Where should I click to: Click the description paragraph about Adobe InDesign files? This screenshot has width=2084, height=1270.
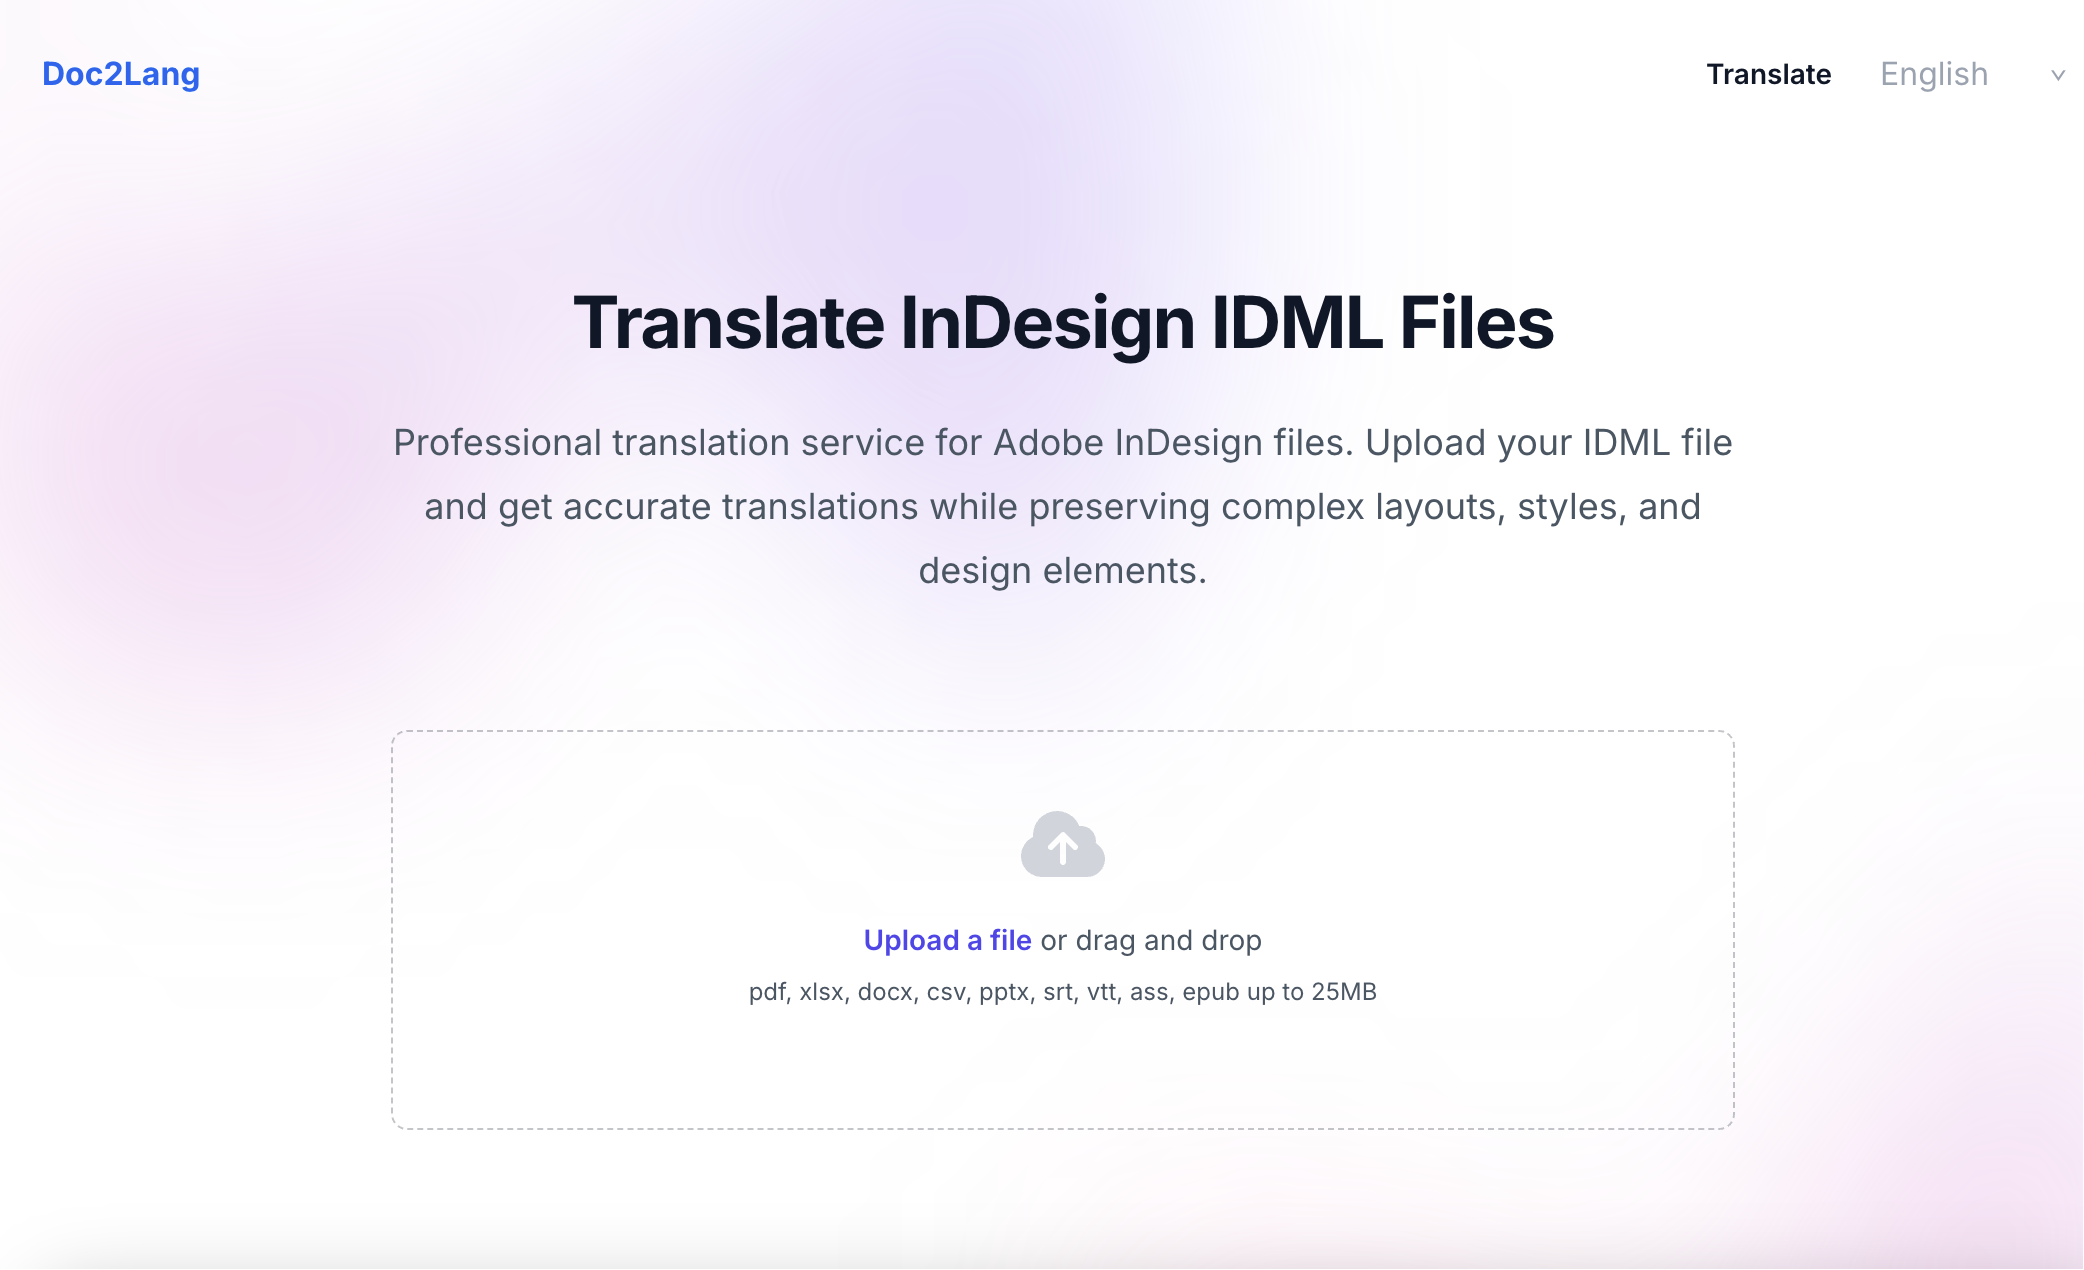(x=1062, y=507)
